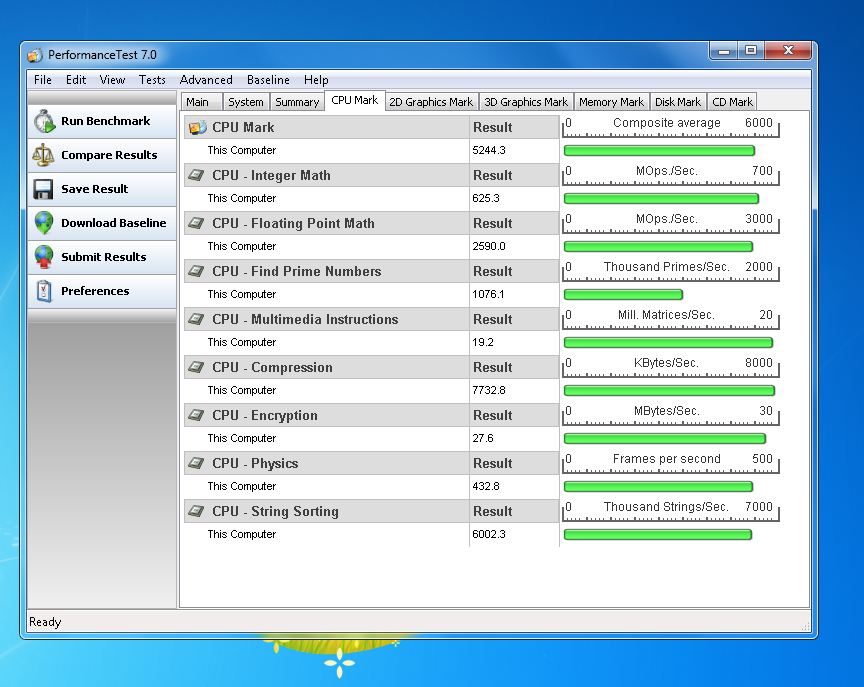Click the chip icon beside CPU - Multimedia Instructions

pyautogui.click(x=196, y=319)
